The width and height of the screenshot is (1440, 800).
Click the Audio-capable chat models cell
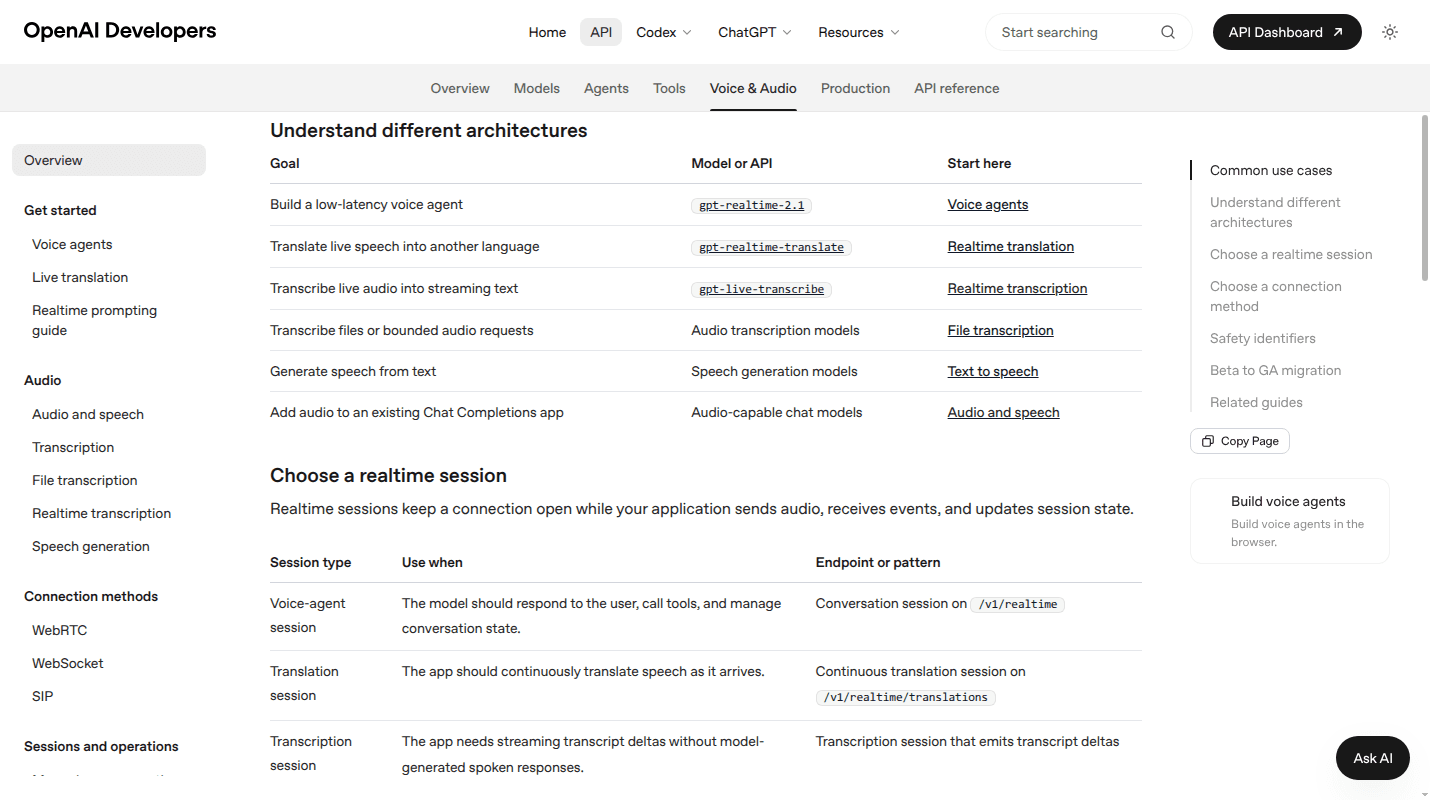(x=776, y=412)
